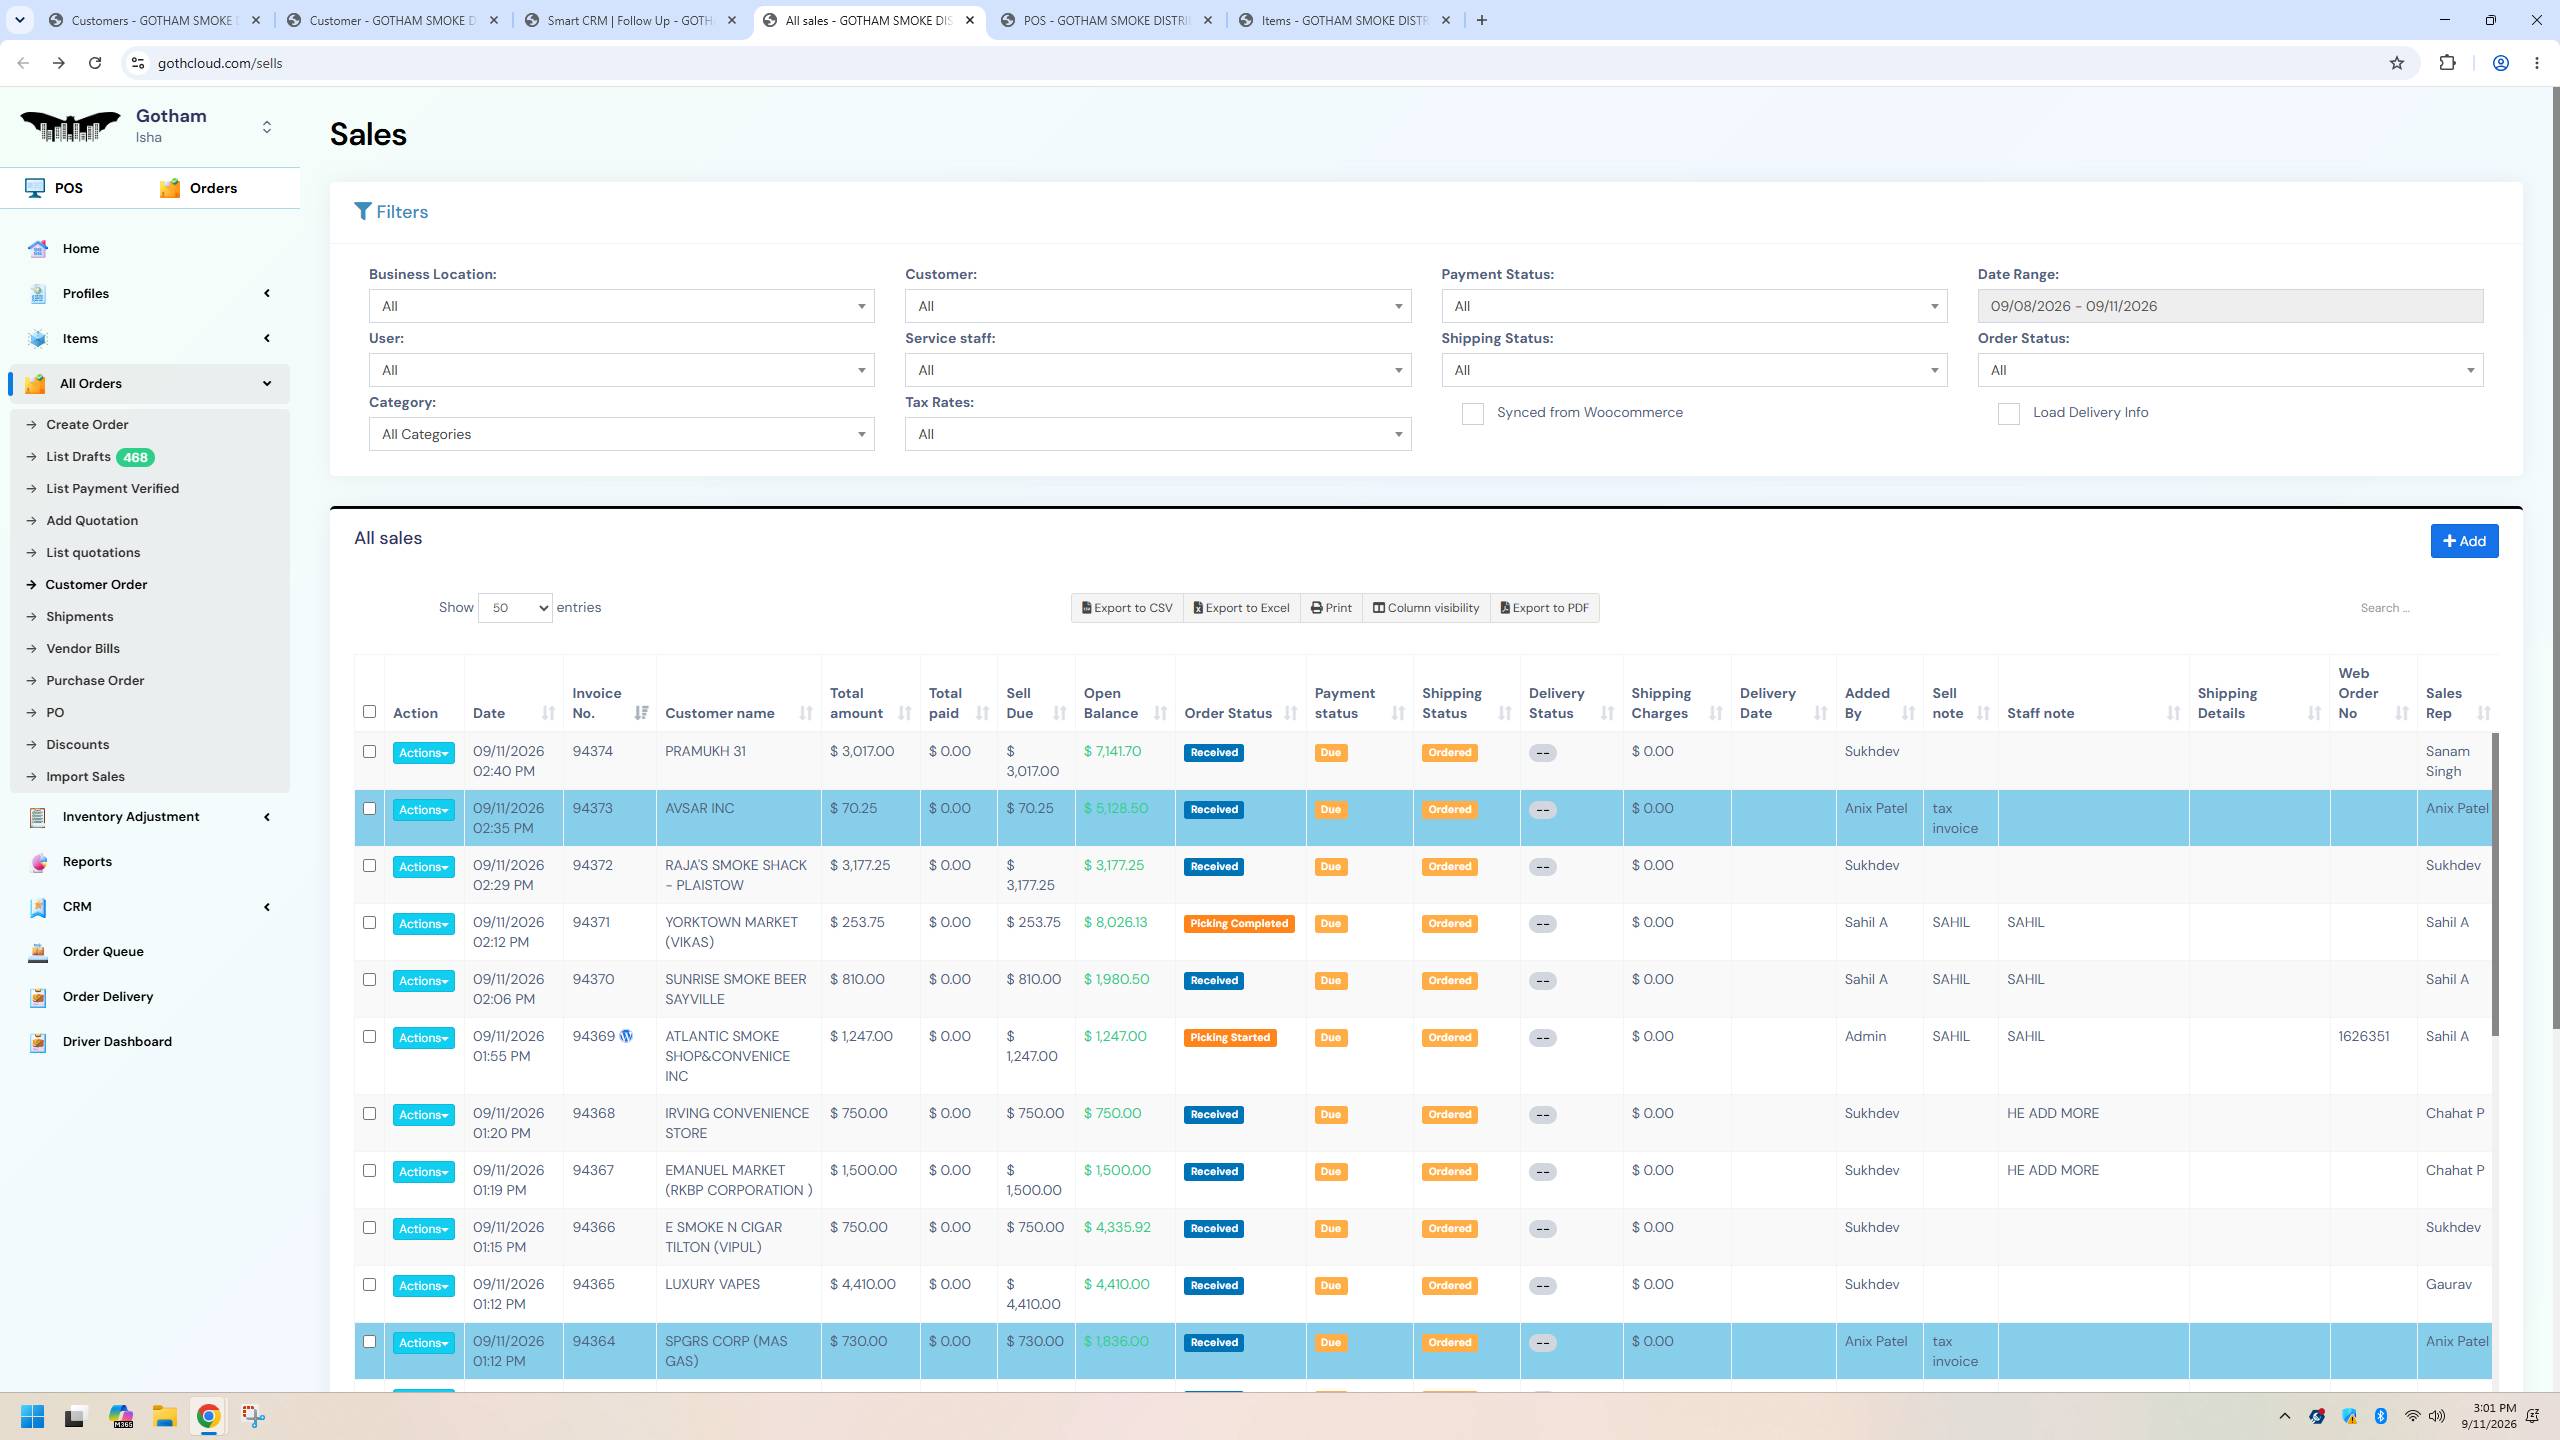Tick the Load Delivery Info checkbox
The image size is (2560, 1440).
tap(2008, 414)
